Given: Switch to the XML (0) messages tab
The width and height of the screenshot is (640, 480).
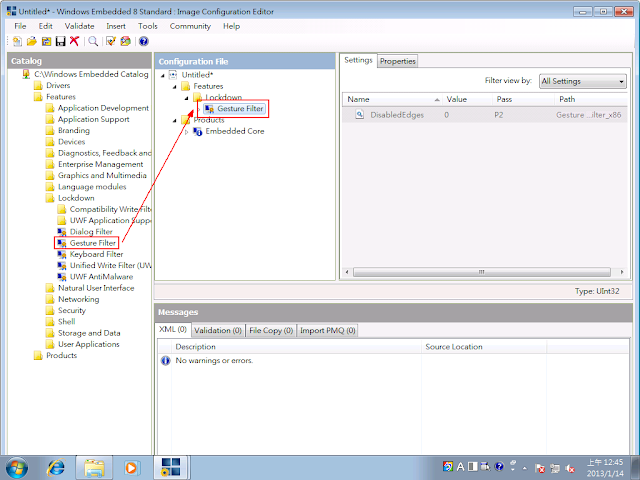Looking at the screenshot, I should point(173,329).
